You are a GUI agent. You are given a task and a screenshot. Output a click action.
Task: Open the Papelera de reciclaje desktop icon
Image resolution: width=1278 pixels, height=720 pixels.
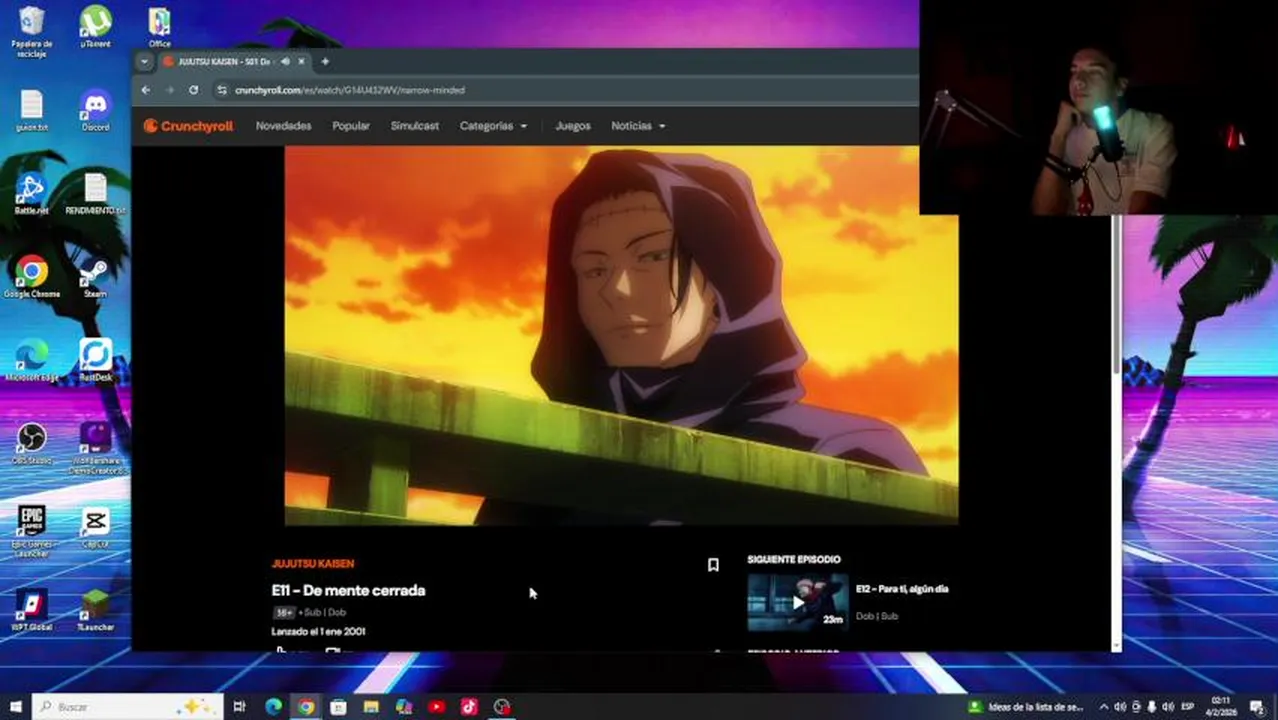coord(32,31)
